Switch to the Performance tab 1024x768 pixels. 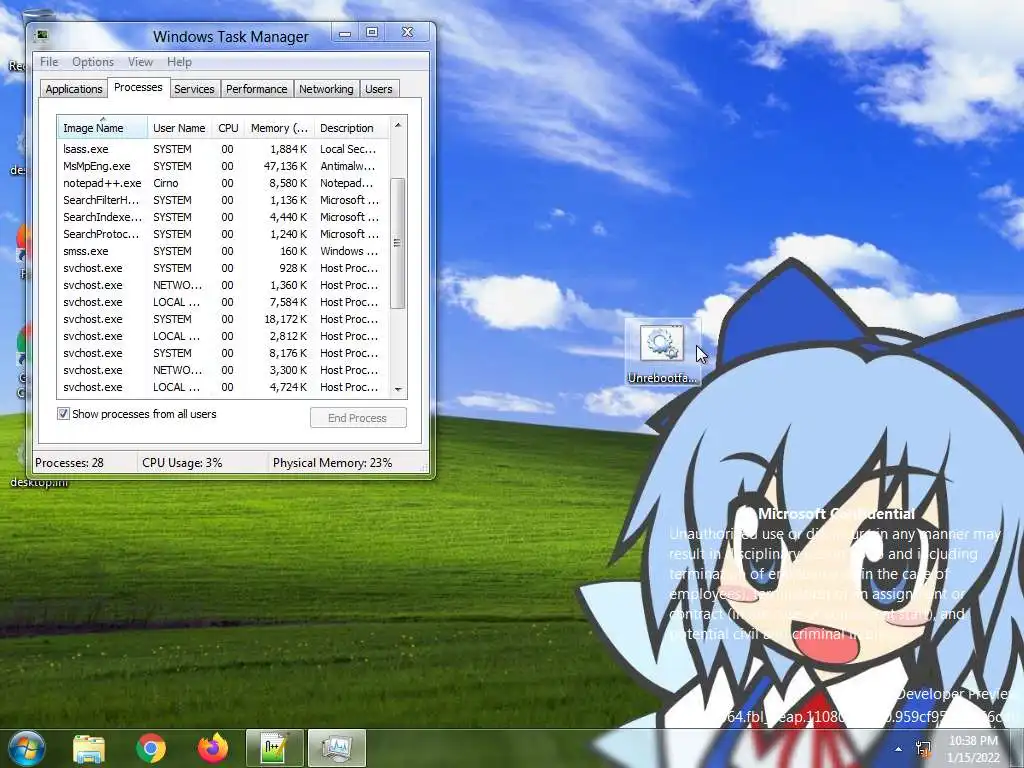click(x=257, y=89)
